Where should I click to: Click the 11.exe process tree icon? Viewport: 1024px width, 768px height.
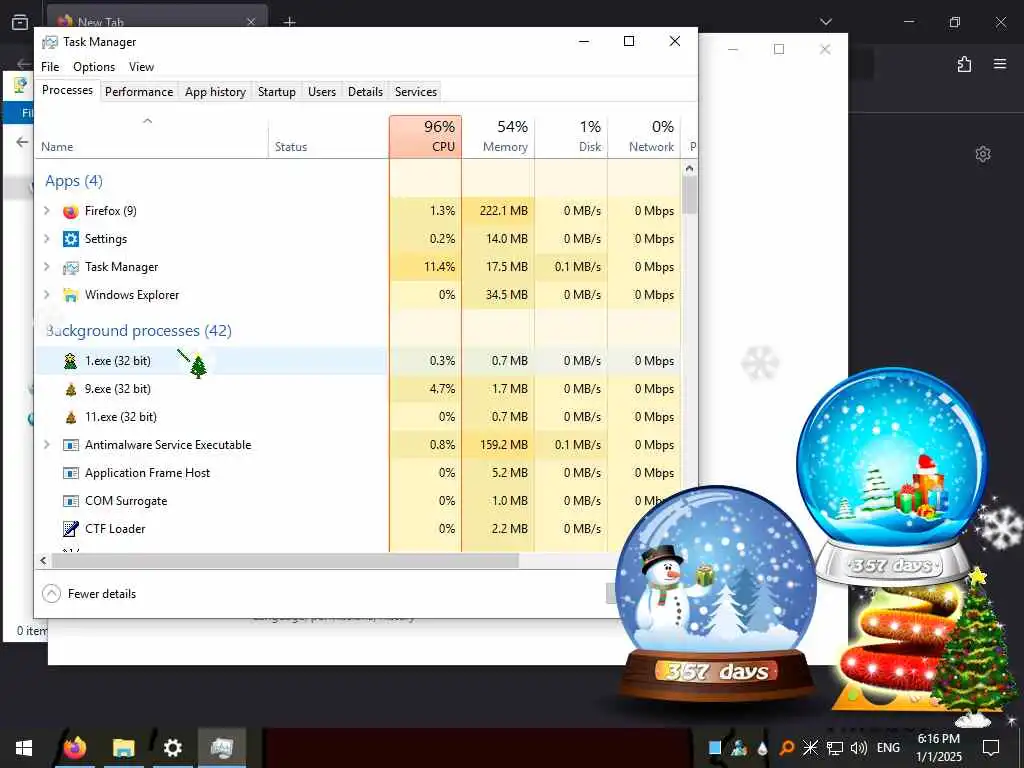71,417
